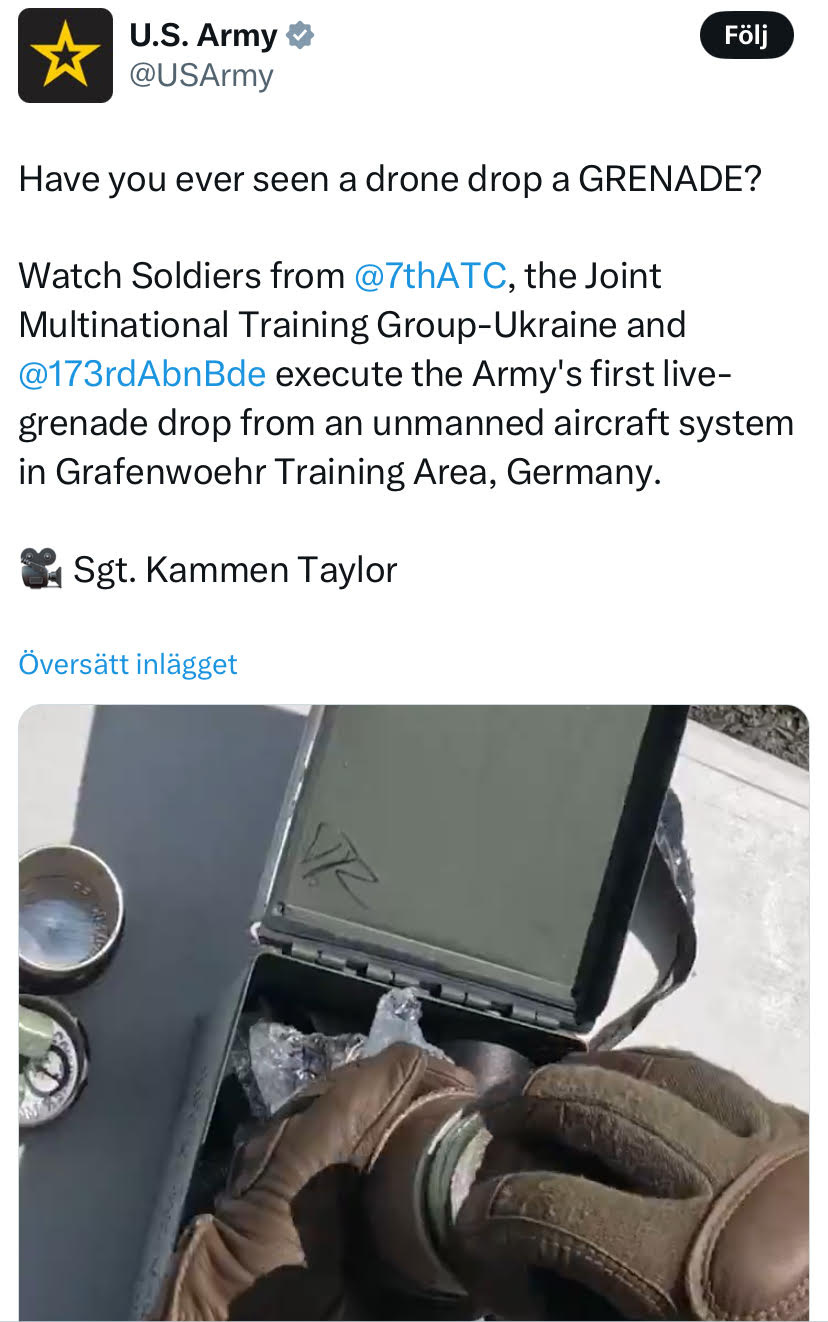Open the U.S. Army star profile picture
Screen dimensions: 828x1322
coord(65,55)
